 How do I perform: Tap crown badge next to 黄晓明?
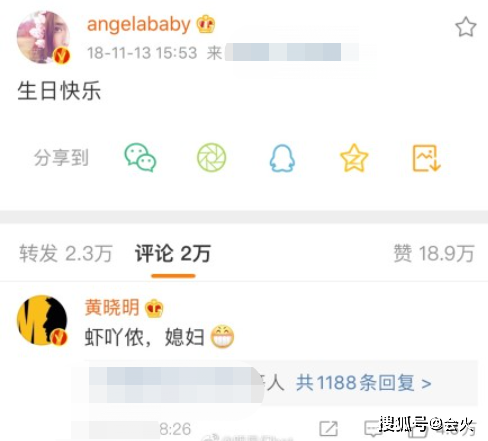point(154,308)
